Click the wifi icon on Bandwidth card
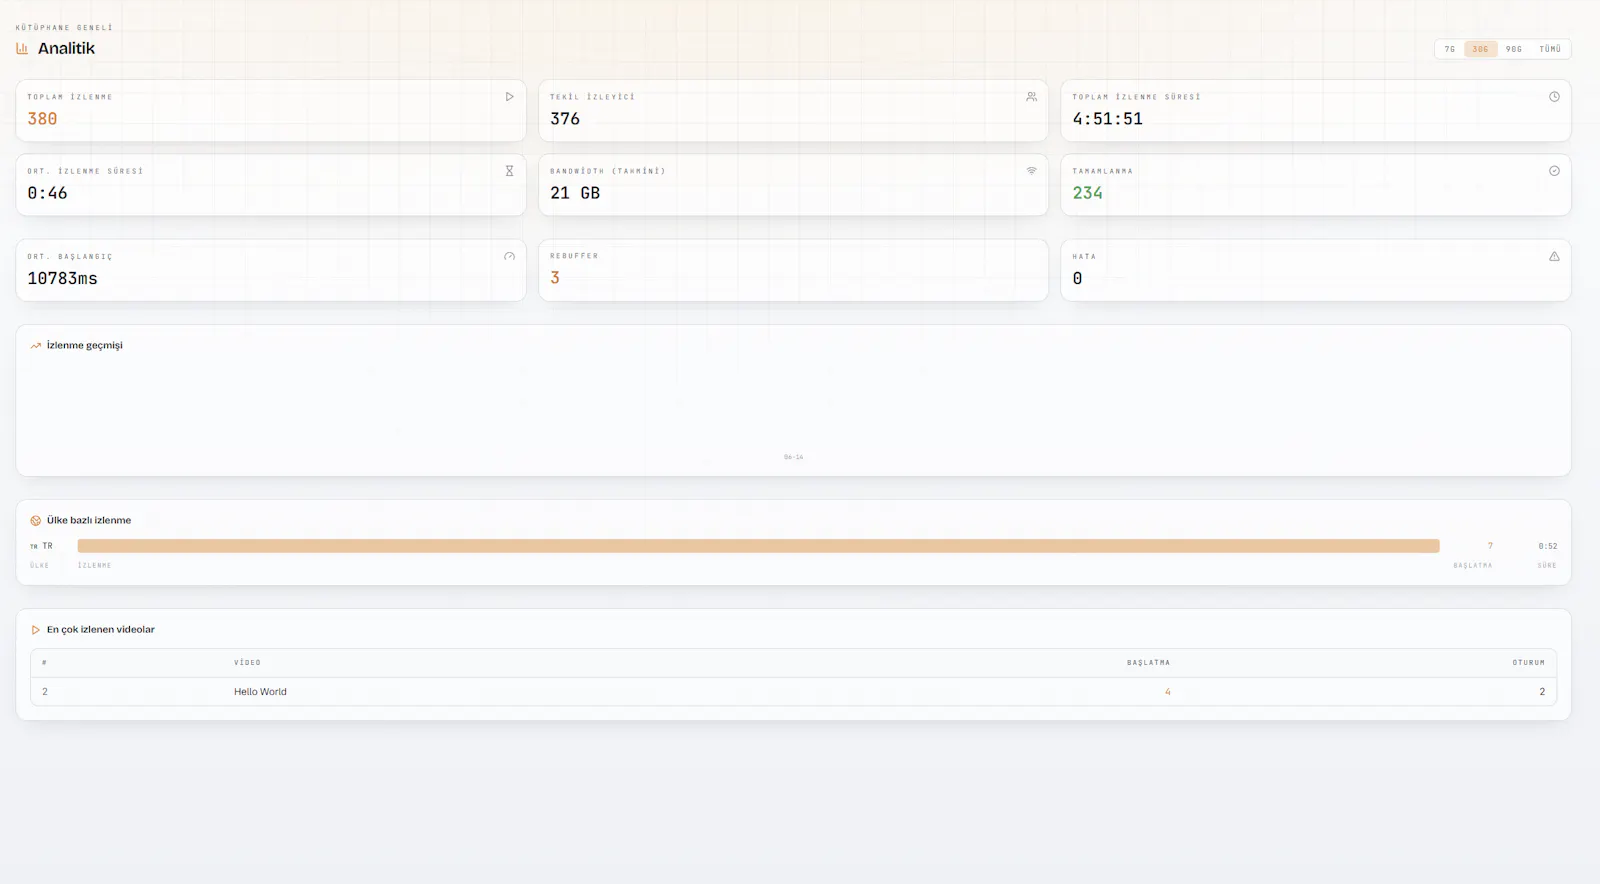This screenshot has width=1600, height=884. click(1031, 171)
